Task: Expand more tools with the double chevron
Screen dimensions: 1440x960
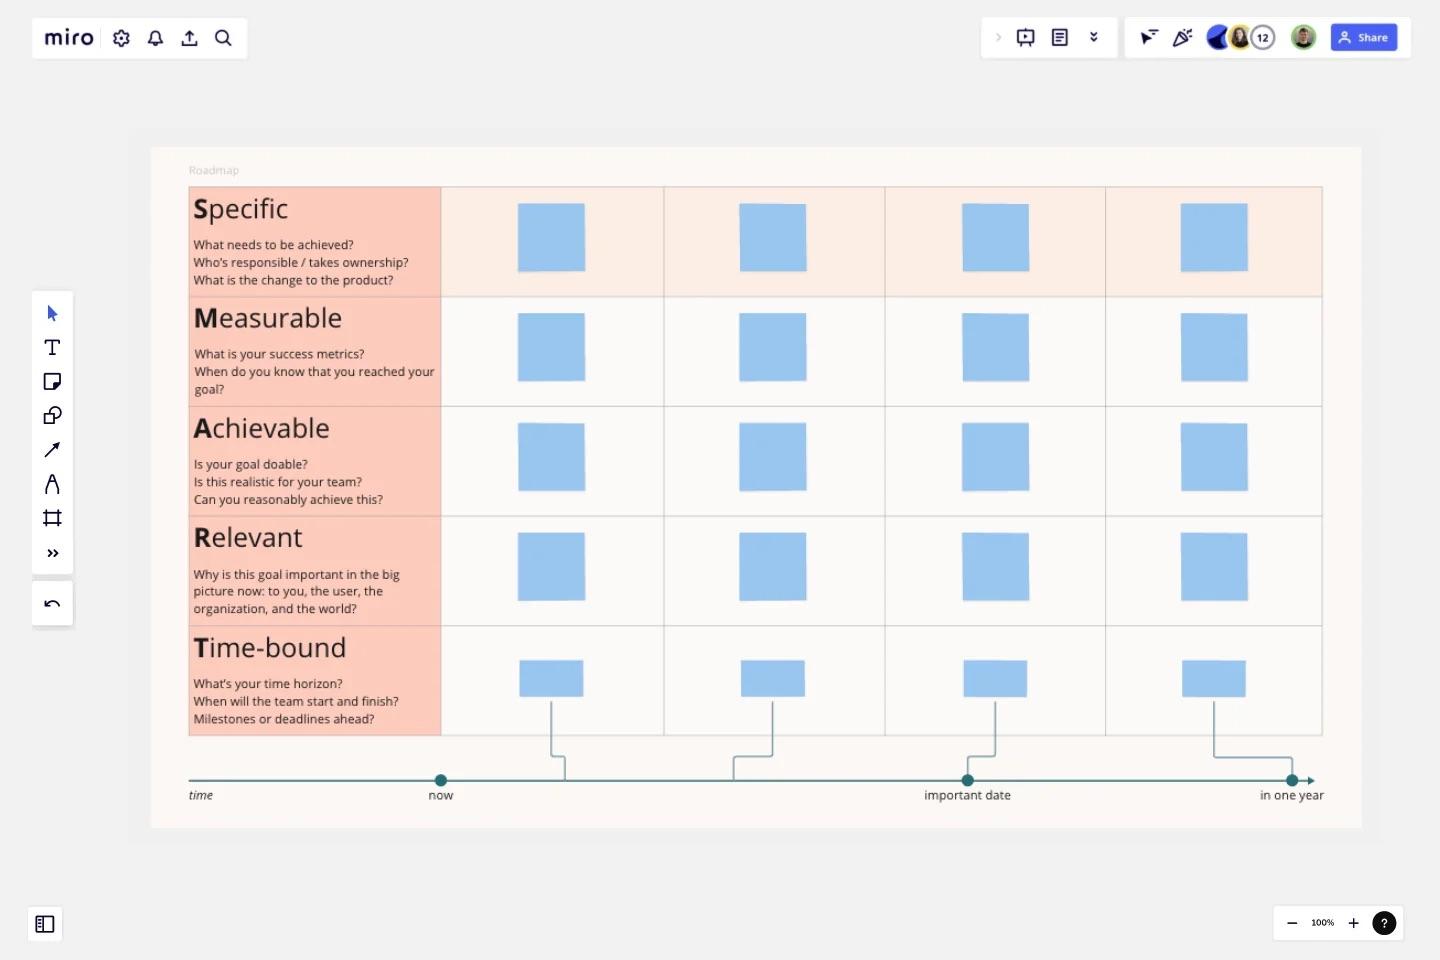Action: (52, 552)
